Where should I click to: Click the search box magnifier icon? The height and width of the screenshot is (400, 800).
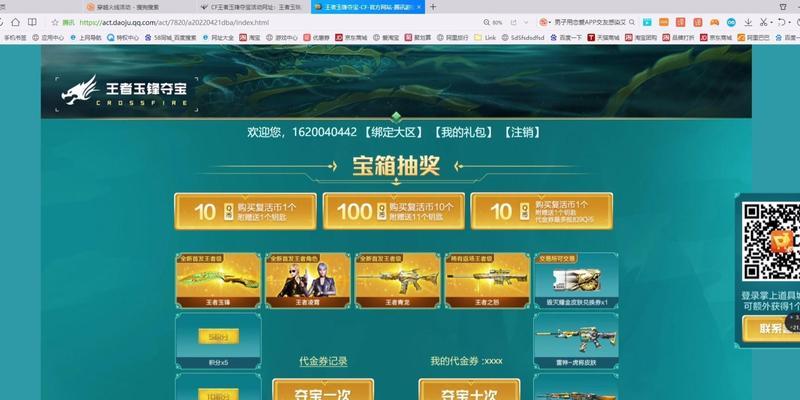[x=632, y=22]
